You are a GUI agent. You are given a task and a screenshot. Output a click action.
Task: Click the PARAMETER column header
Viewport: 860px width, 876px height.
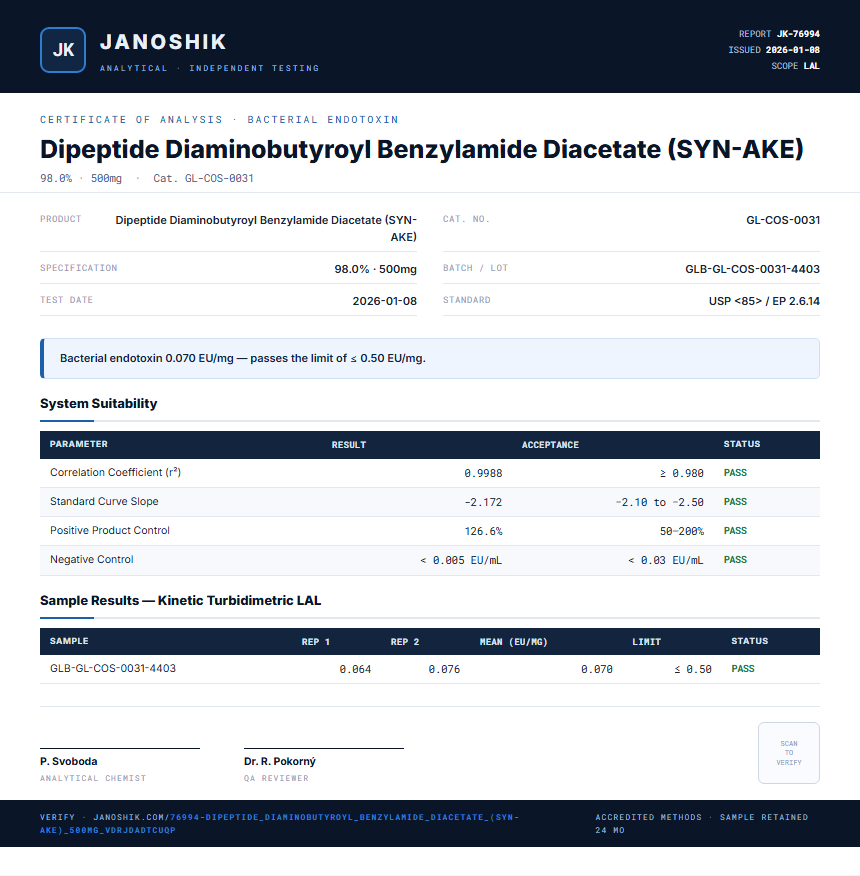coord(79,444)
